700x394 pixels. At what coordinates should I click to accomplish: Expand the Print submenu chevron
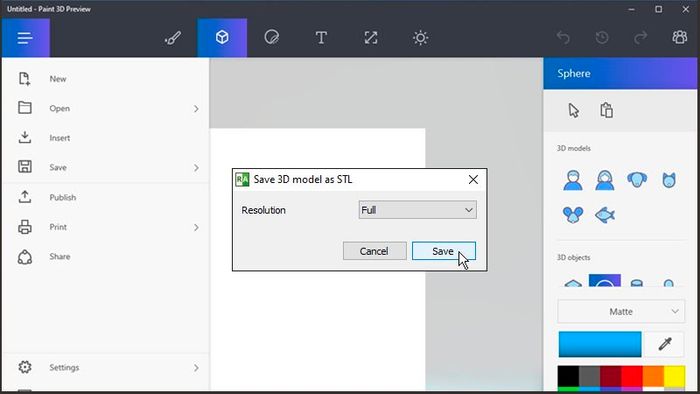point(196,228)
